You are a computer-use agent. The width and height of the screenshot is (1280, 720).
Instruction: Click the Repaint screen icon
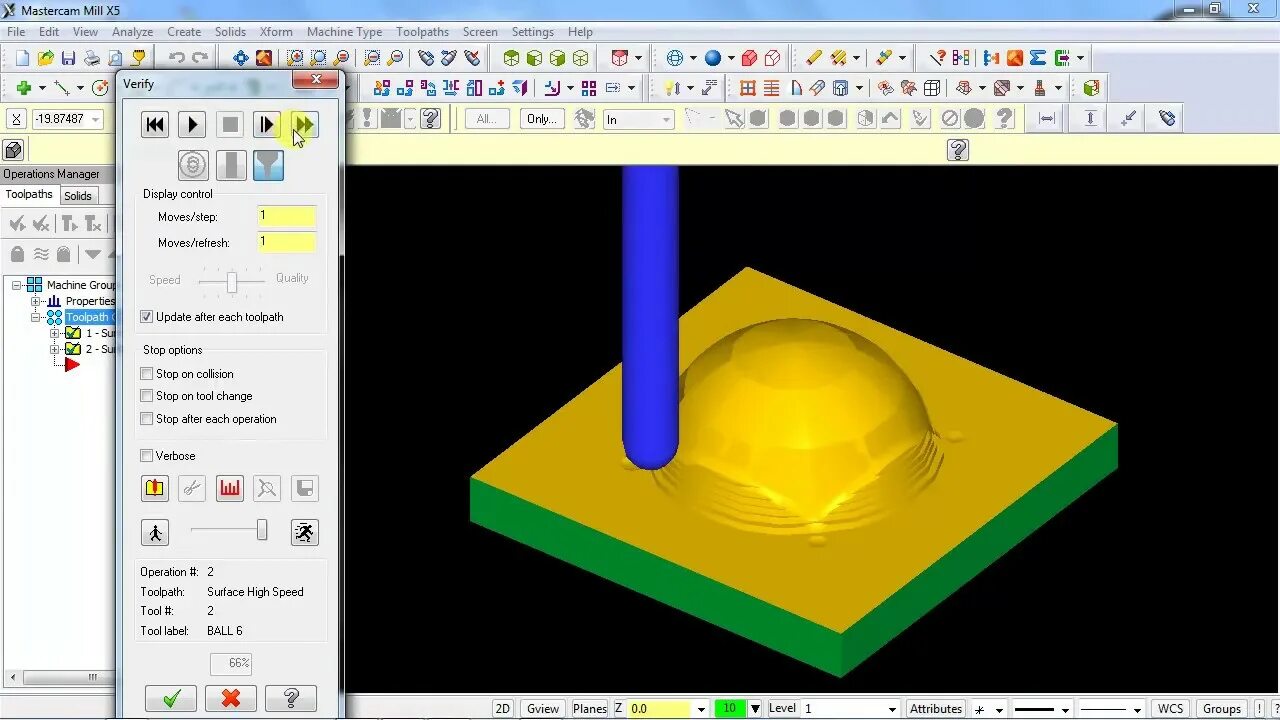264,58
